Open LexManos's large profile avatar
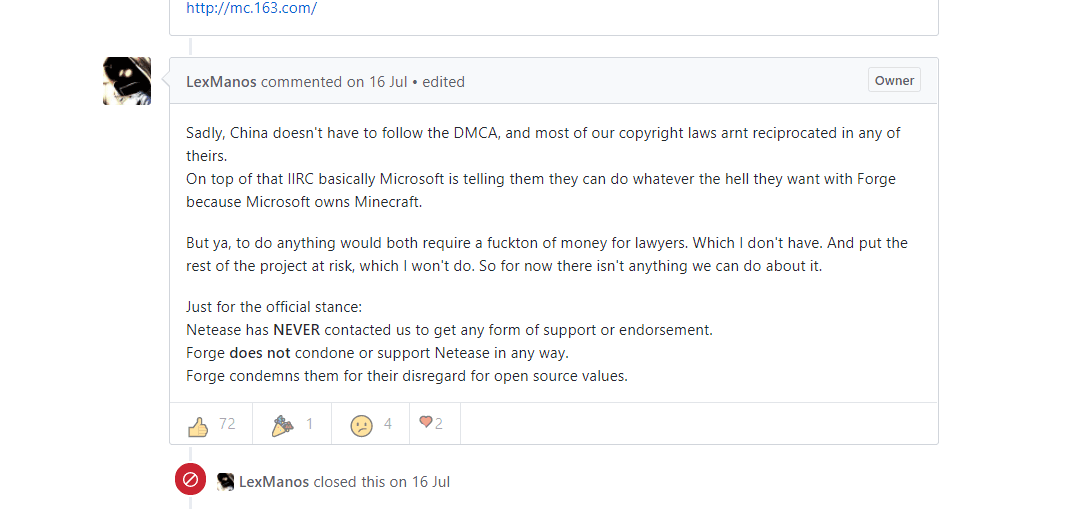 point(127,81)
